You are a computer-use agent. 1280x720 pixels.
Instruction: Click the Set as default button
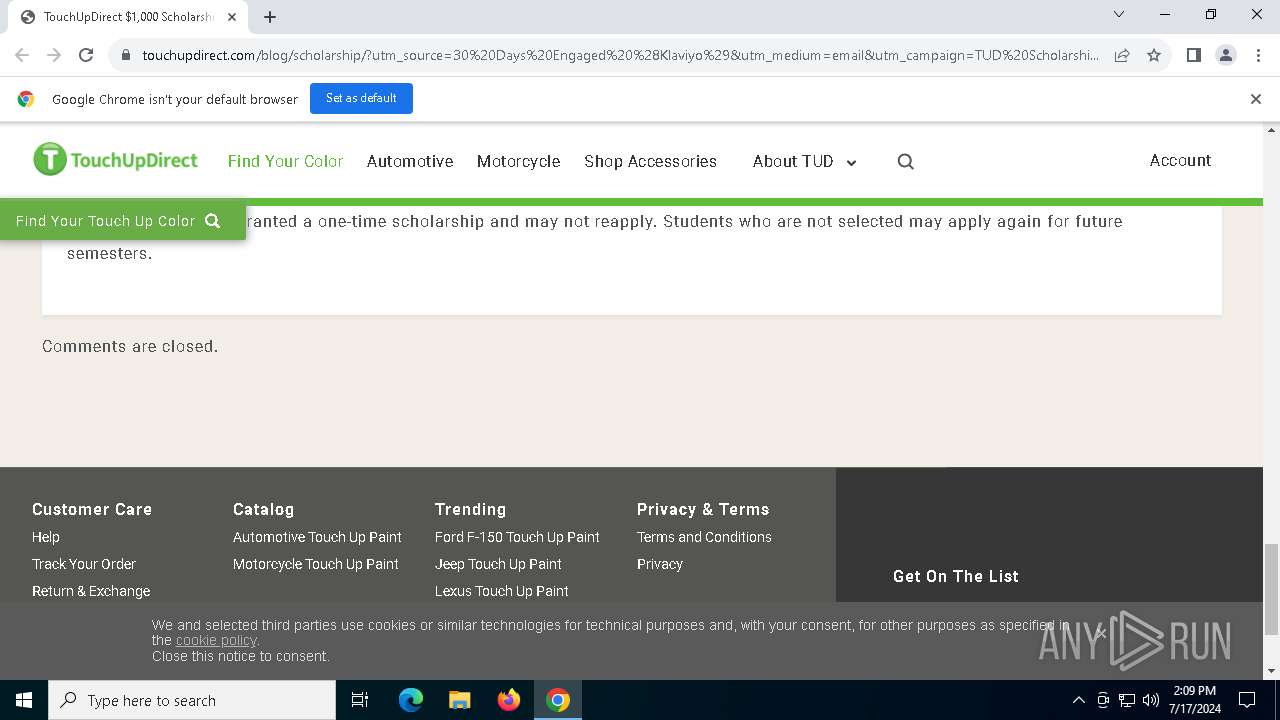point(361,98)
